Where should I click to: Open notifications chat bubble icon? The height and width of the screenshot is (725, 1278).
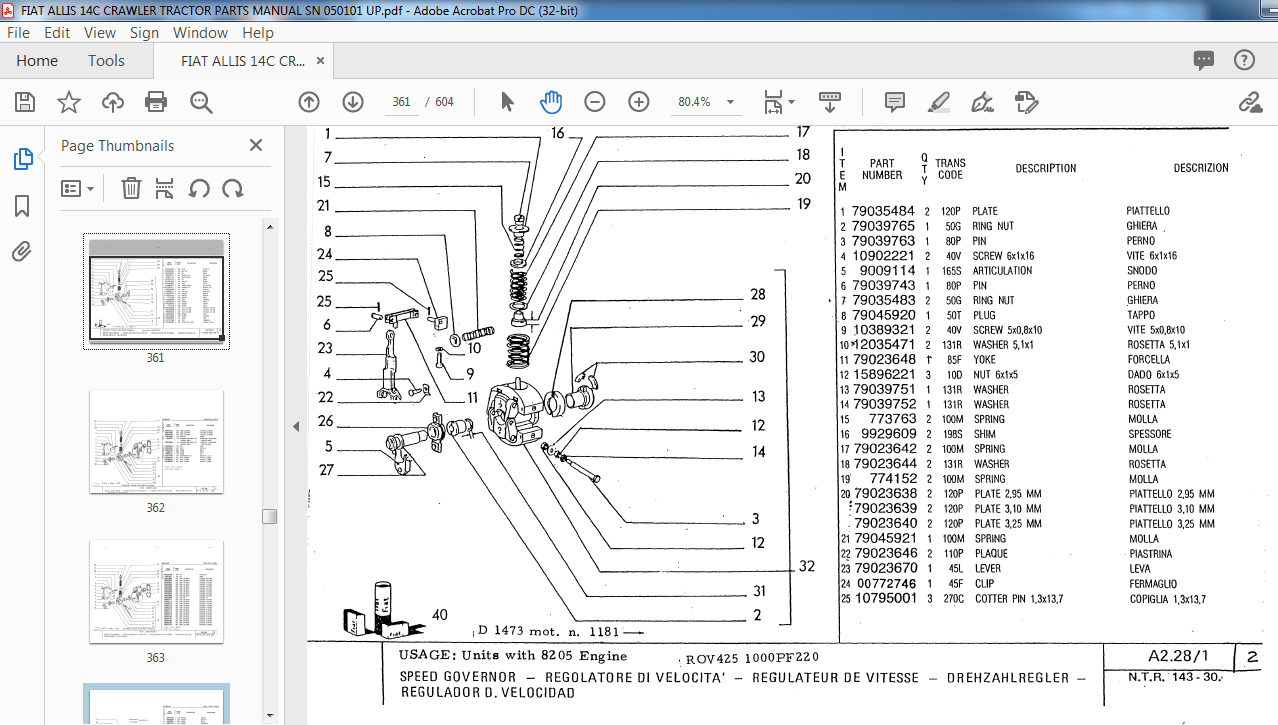pyautogui.click(x=1204, y=60)
